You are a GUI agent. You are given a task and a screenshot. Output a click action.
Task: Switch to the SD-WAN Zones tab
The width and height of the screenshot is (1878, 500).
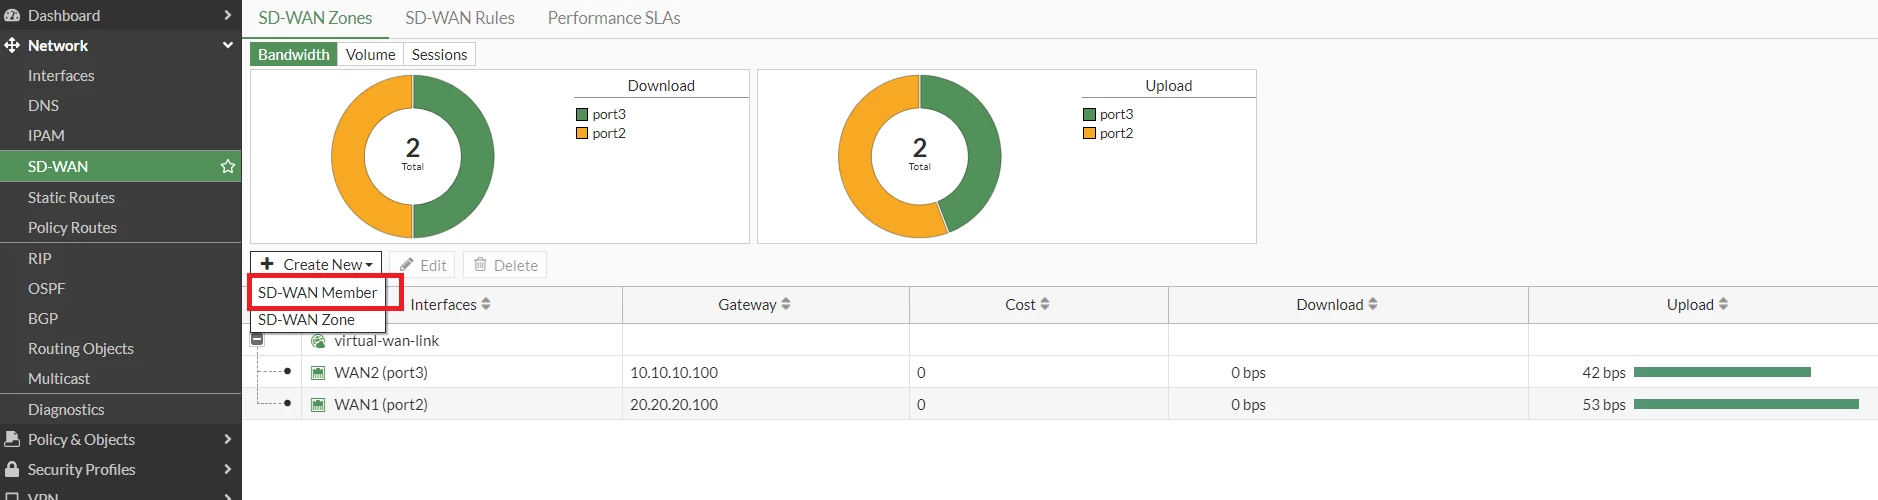[x=315, y=18]
